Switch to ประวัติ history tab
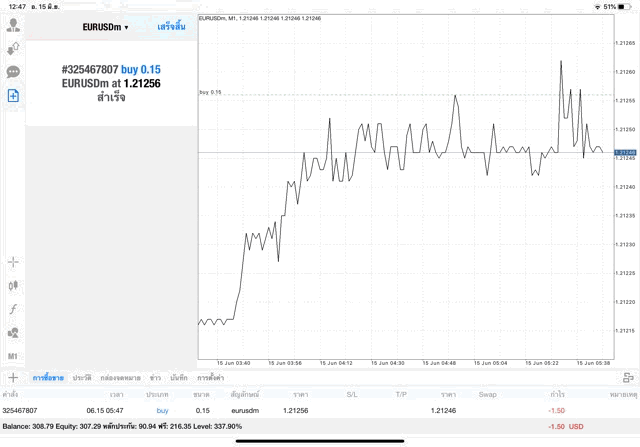Image resolution: width=640 pixels, height=447 pixels. (82, 378)
